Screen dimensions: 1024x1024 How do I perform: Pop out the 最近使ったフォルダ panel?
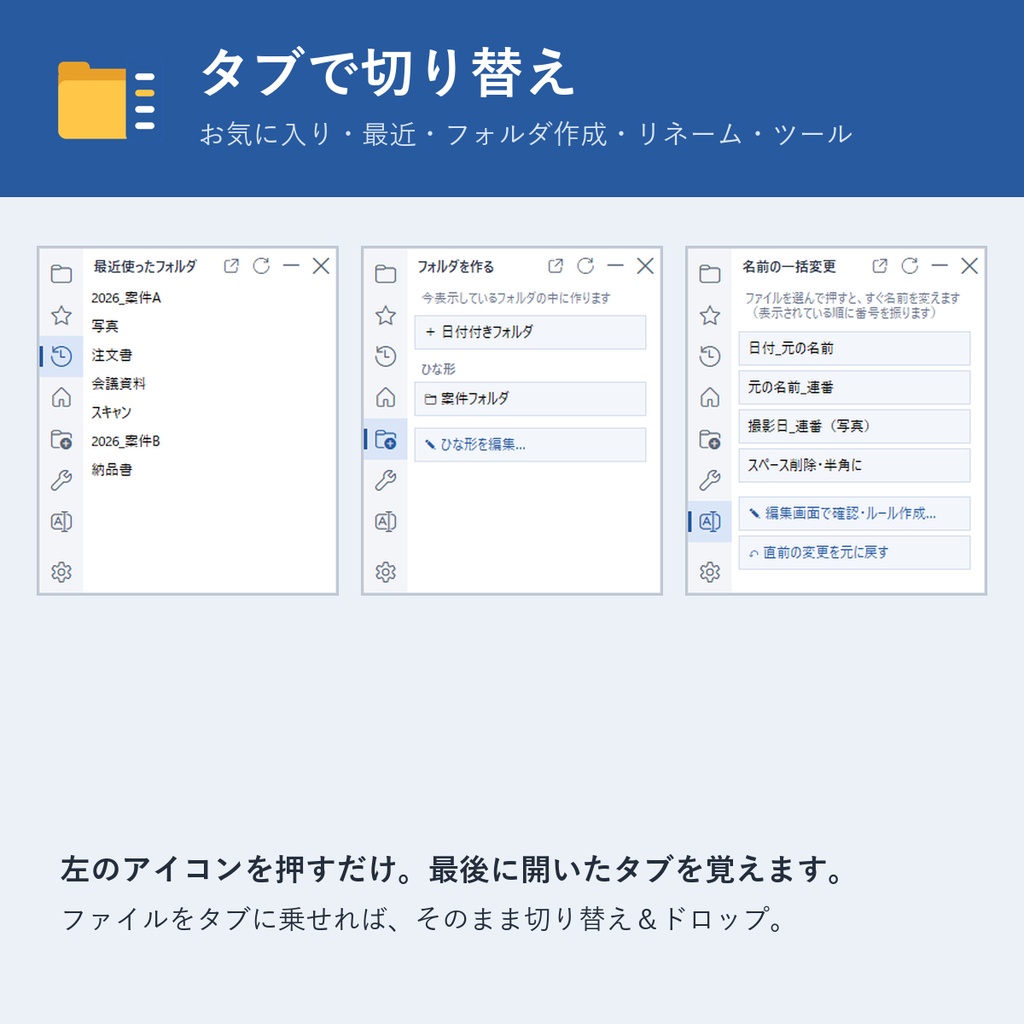click(231, 266)
